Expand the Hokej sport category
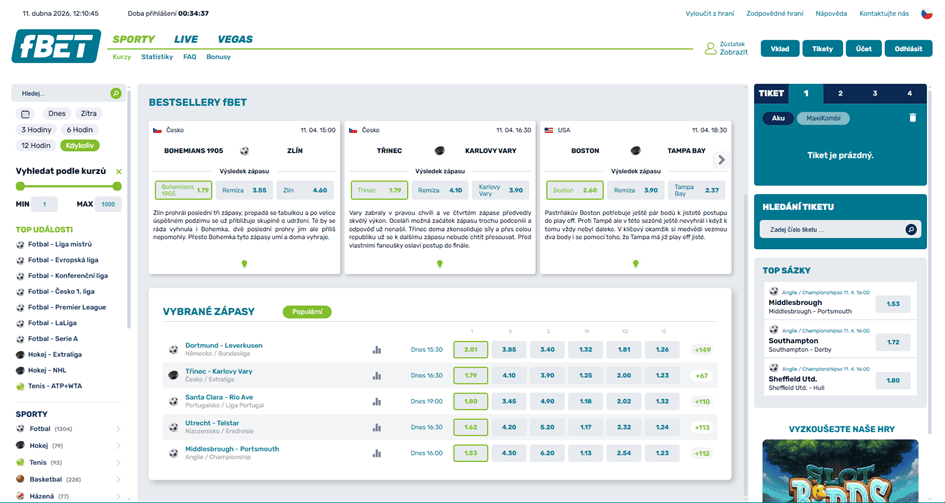The image size is (945, 503). pyautogui.click(x=118, y=446)
